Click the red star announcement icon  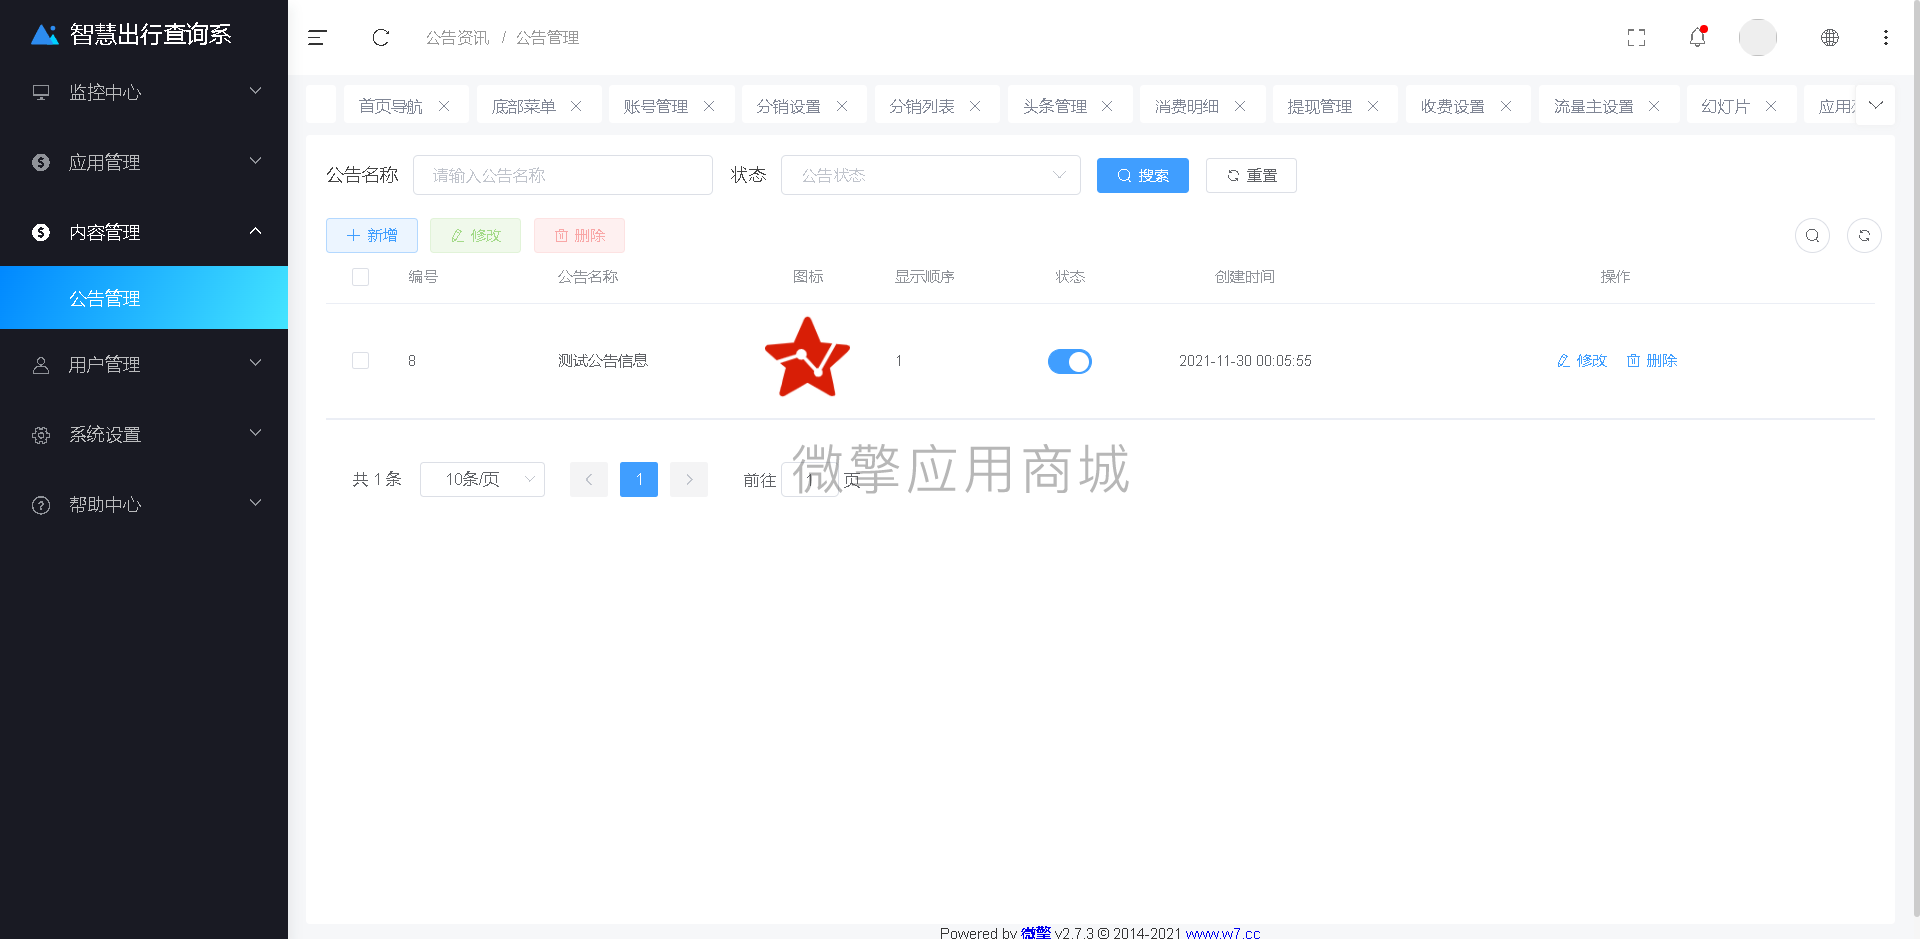(x=807, y=358)
